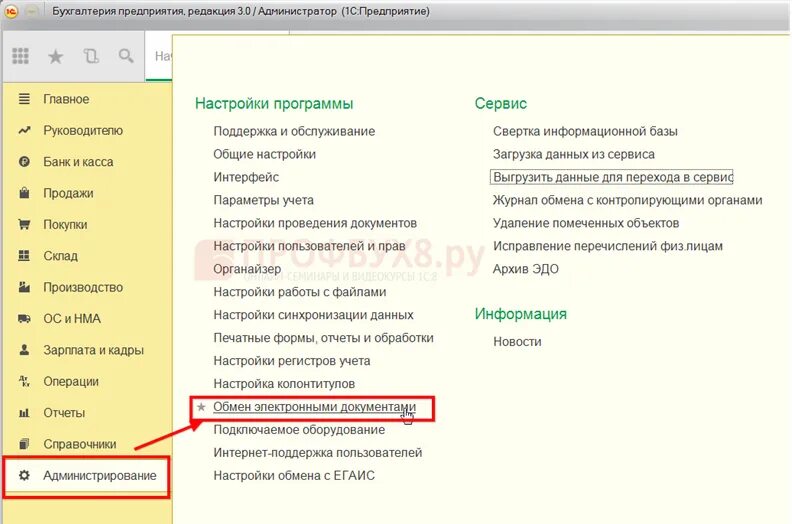Select the Операции section
This screenshot has width=792, height=524.
point(71,381)
